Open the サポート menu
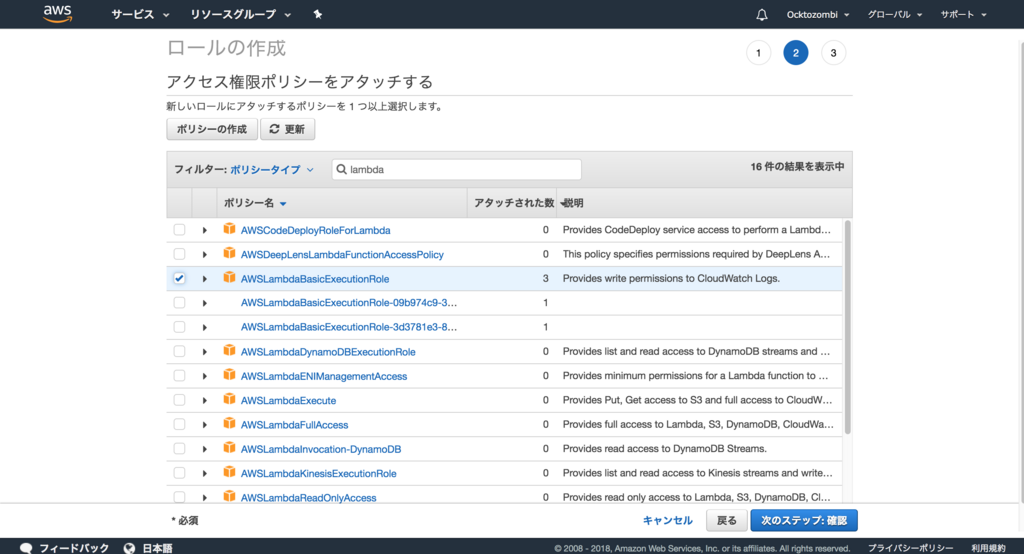 pyautogui.click(x=963, y=14)
